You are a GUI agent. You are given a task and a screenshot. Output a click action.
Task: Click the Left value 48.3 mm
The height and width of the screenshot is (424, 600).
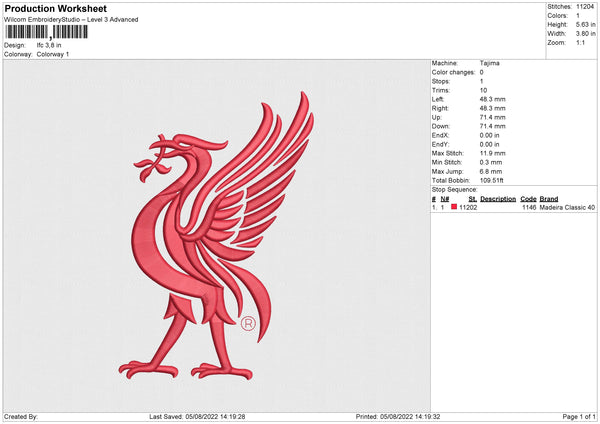click(x=492, y=99)
